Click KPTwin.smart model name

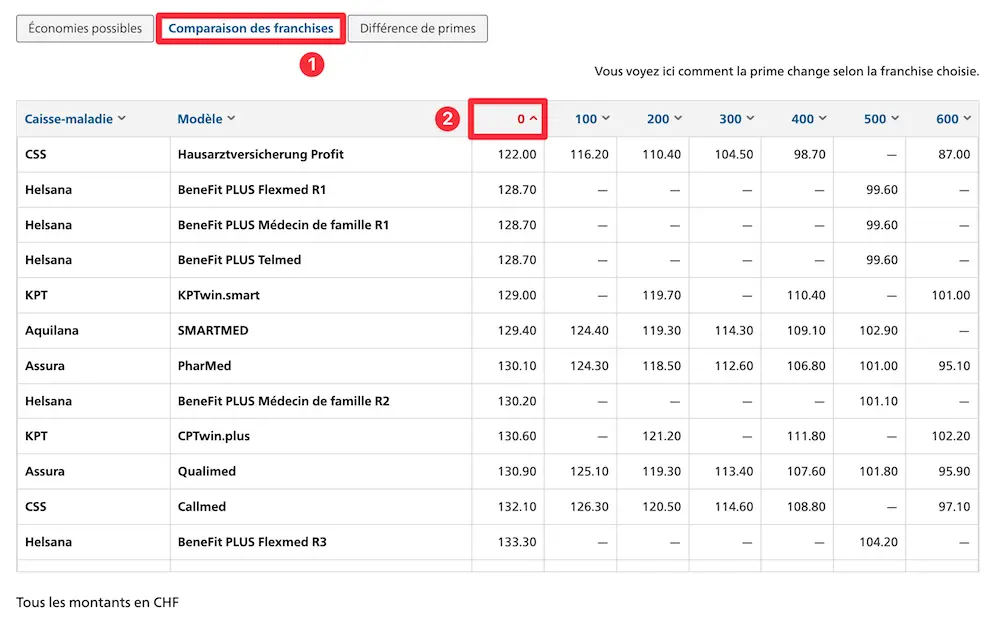(x=218, y=295)
